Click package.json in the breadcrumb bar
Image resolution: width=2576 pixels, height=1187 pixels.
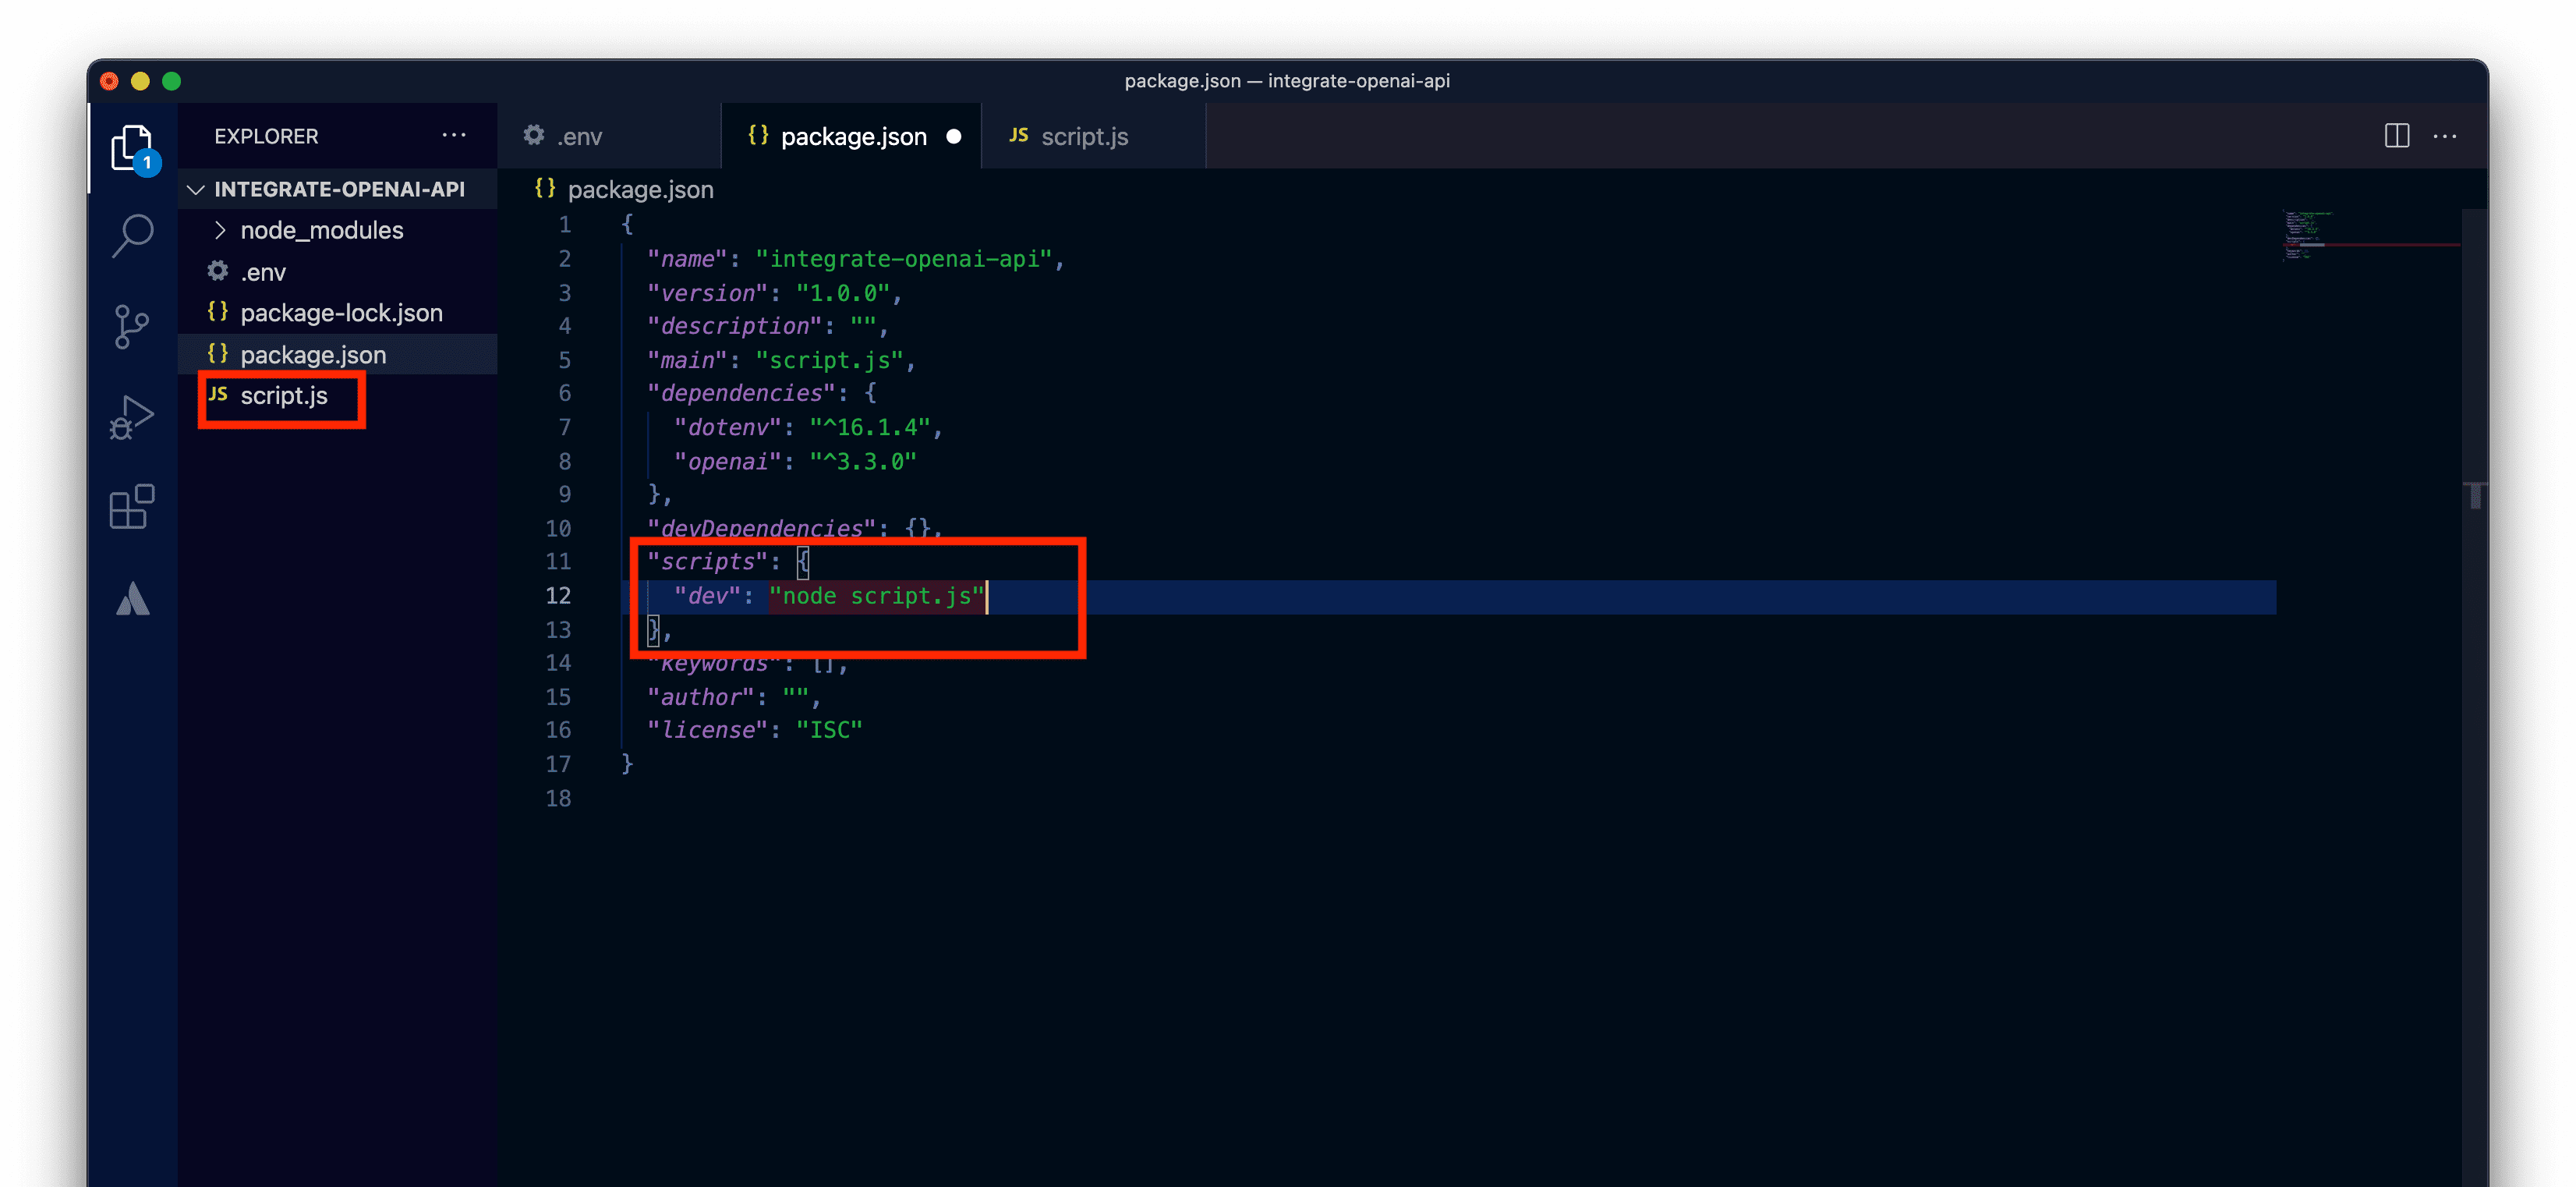640,189
